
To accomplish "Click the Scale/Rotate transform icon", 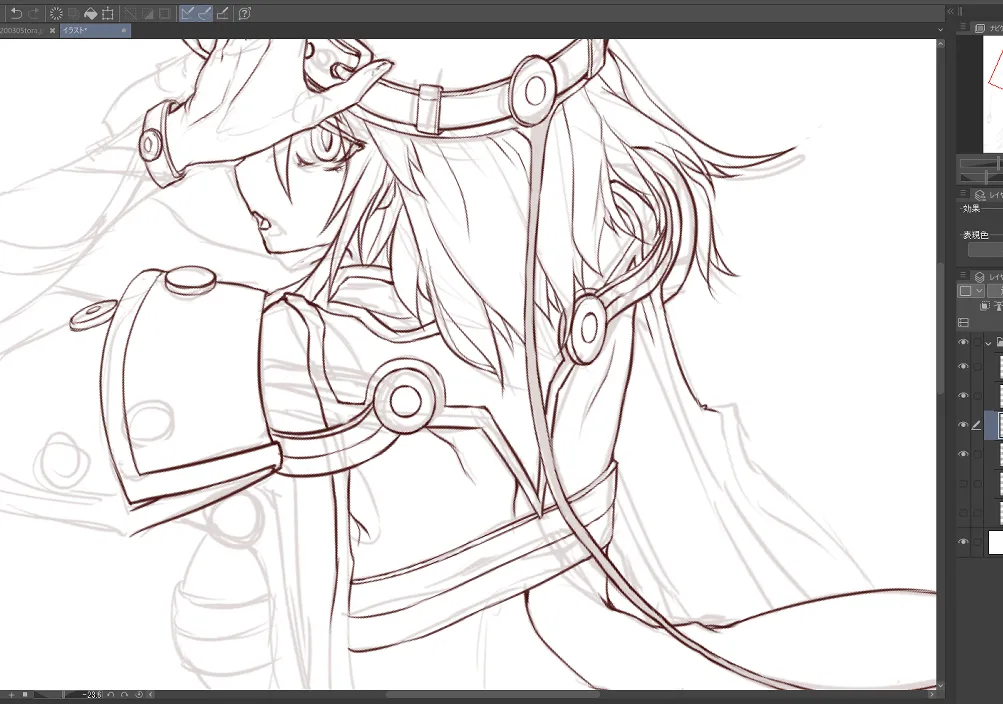I will (108, 13).
